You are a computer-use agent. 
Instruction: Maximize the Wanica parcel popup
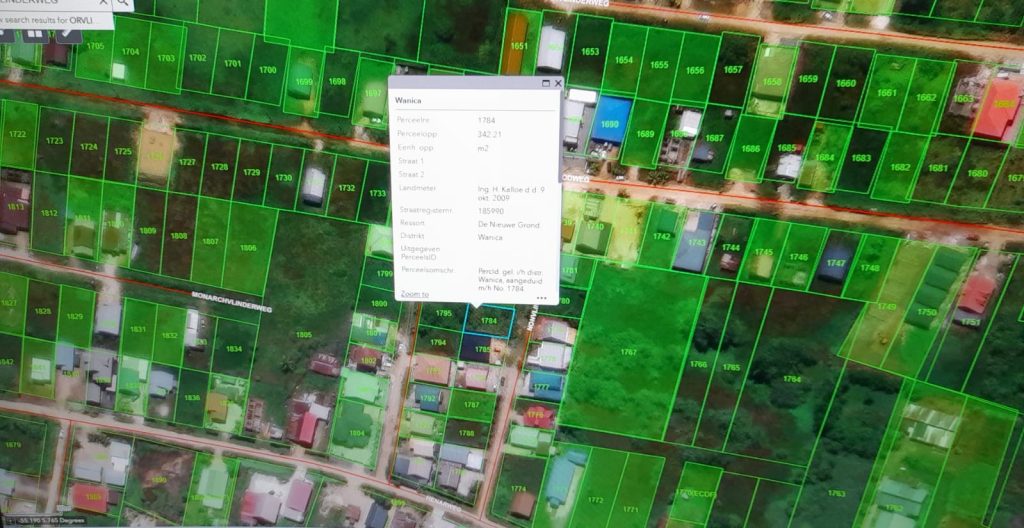tap(546, 84)
